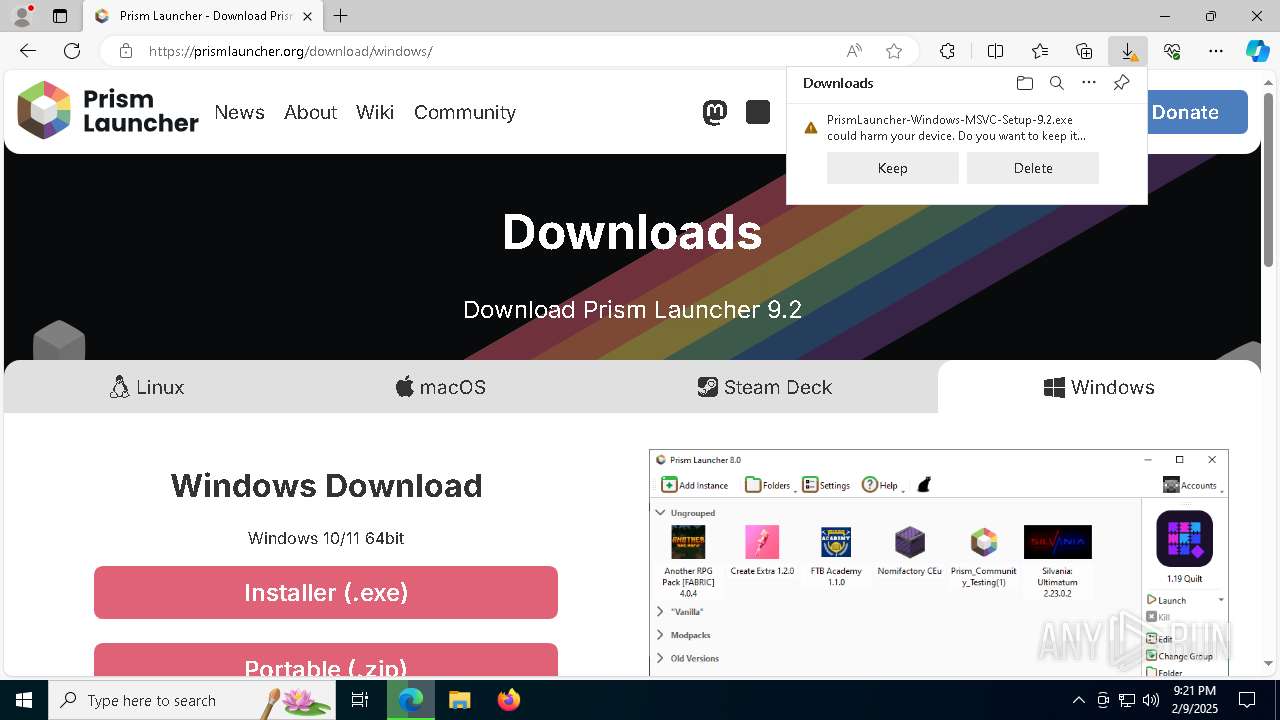This screenshot has width=1280, height=720.
Task: Open Browser essentials icon
Action: (1172, 51)
